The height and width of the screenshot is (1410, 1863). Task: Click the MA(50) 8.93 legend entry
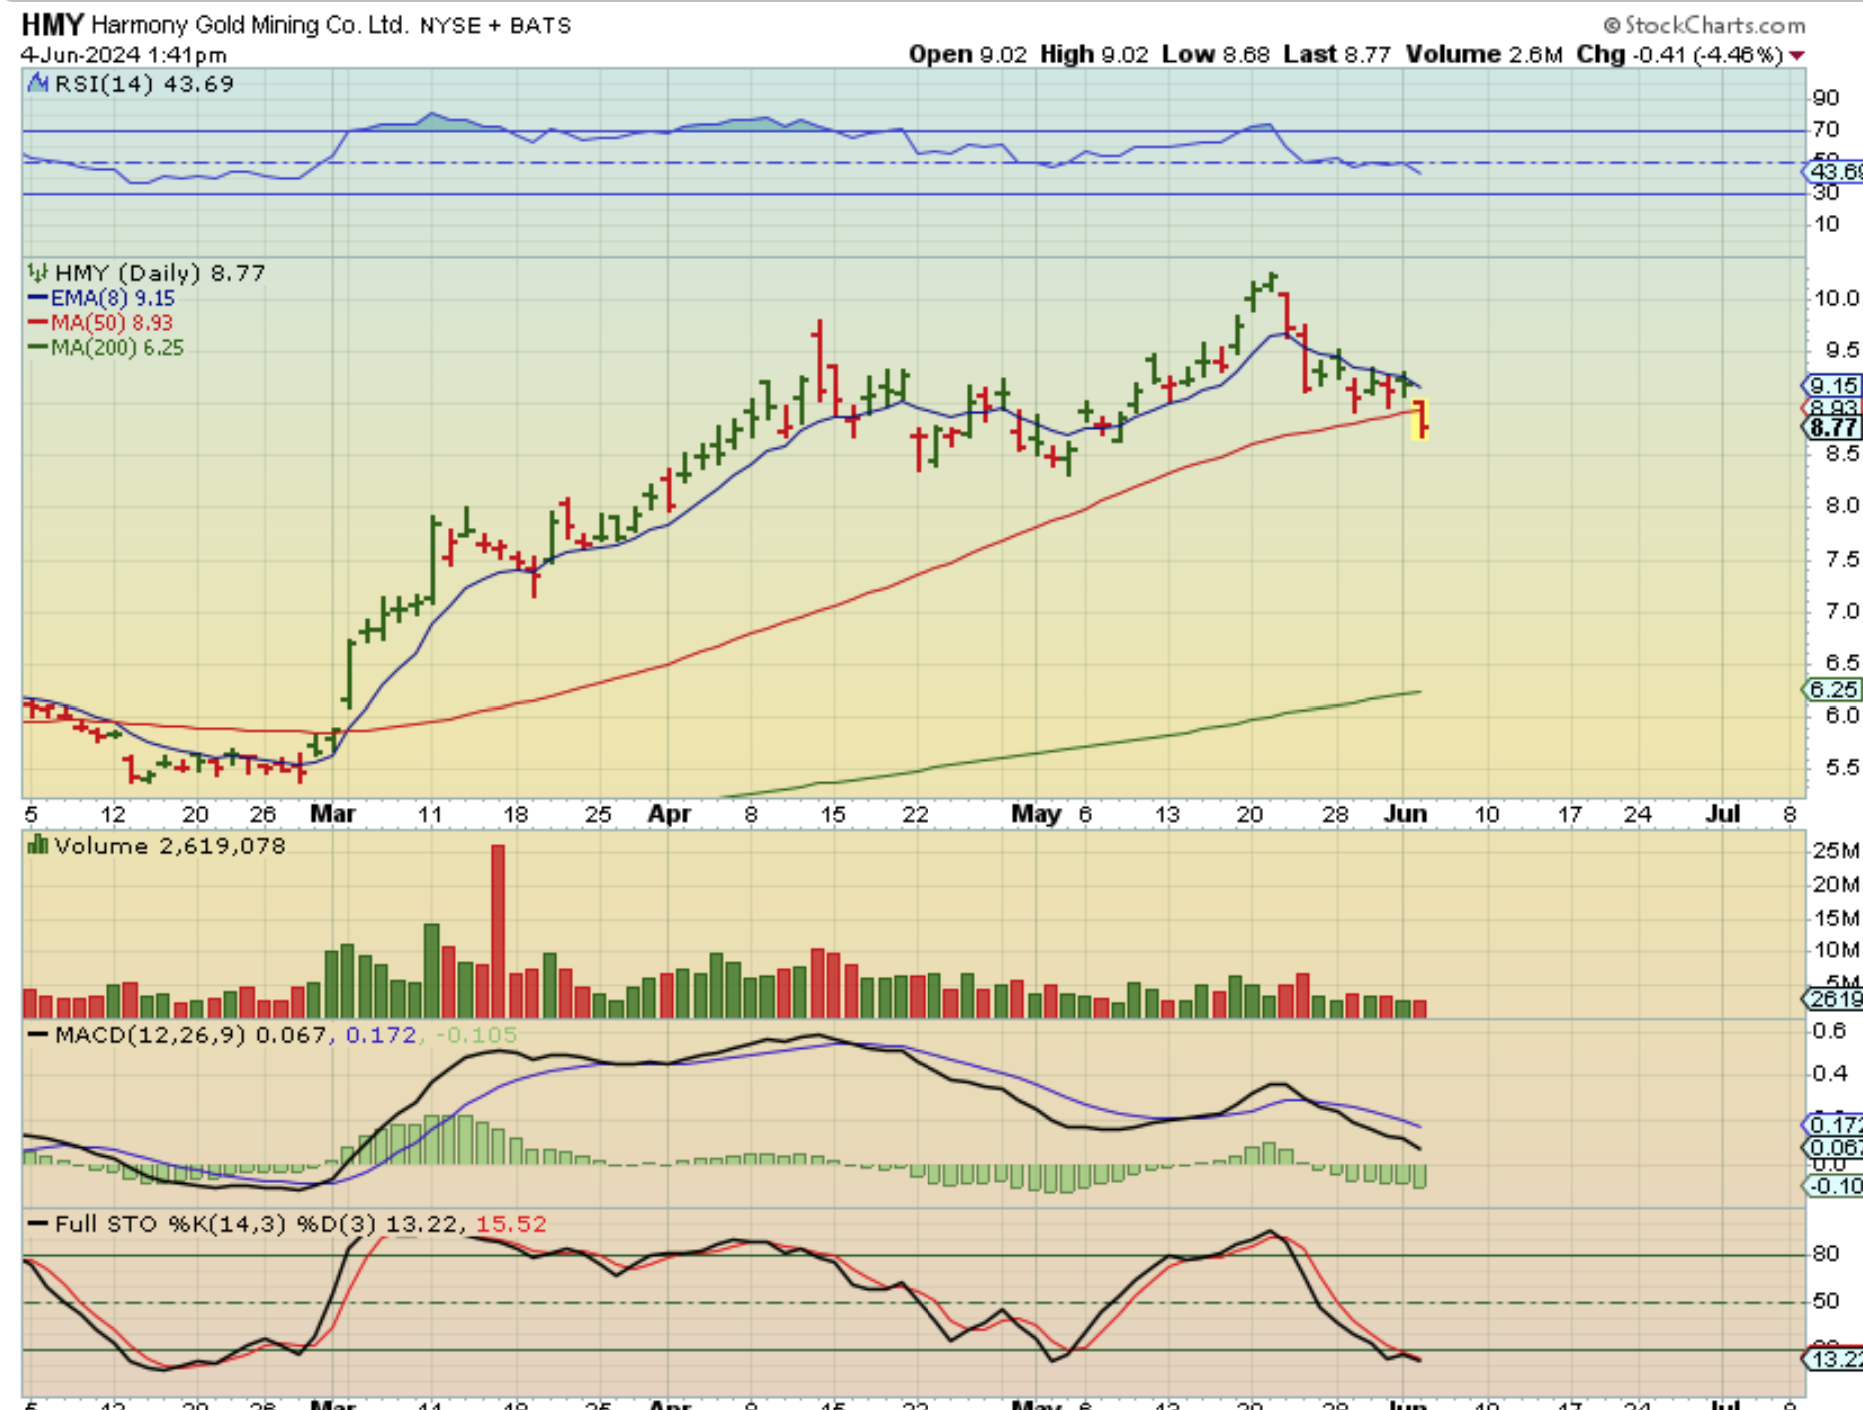[x=112, y=323]
